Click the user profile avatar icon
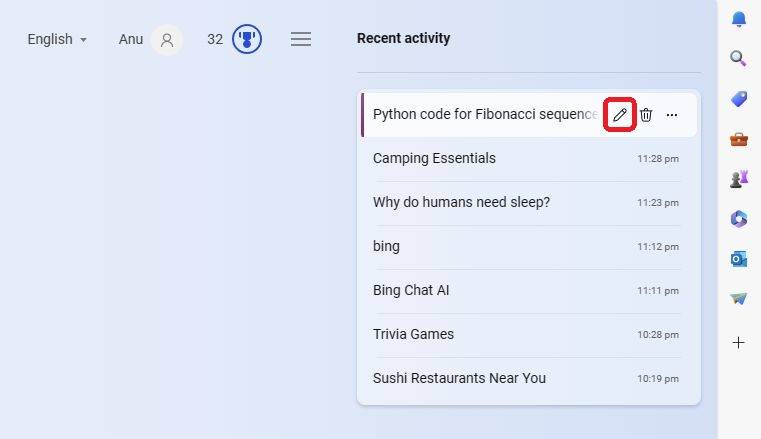This screenshot has height=439, width=761. pos(166,39)
